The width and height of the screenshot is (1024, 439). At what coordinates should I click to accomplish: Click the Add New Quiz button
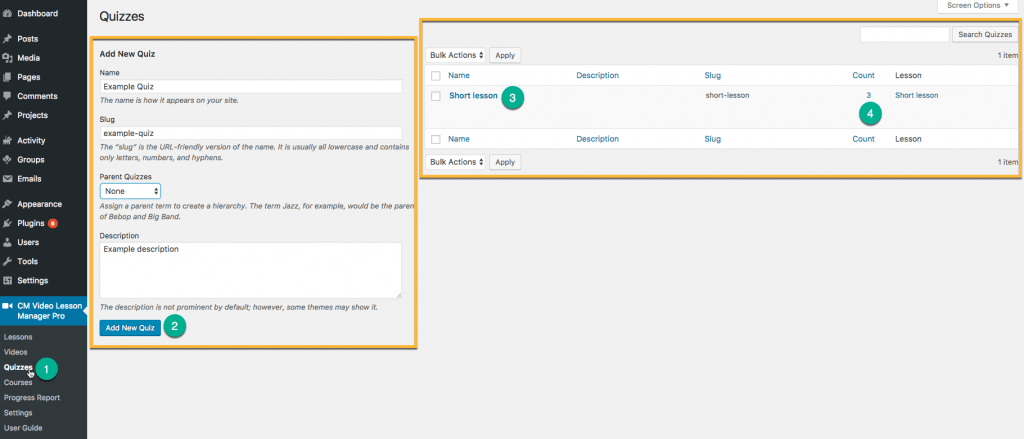pos(129,328)
